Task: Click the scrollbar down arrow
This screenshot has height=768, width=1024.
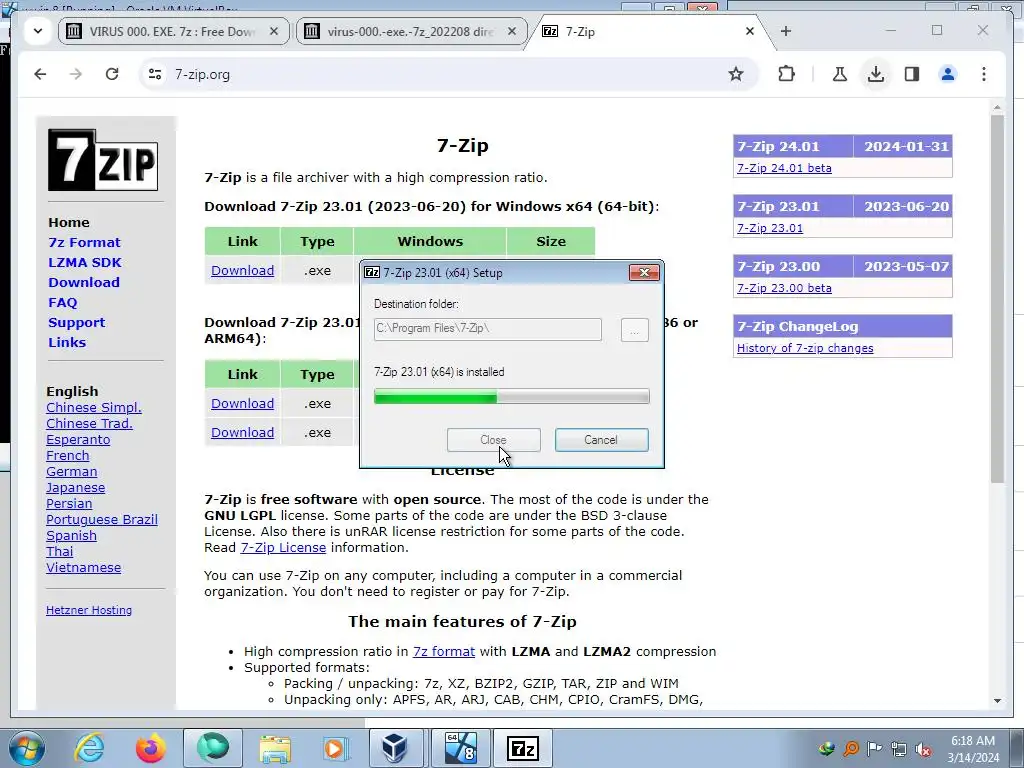Action: 997,701
